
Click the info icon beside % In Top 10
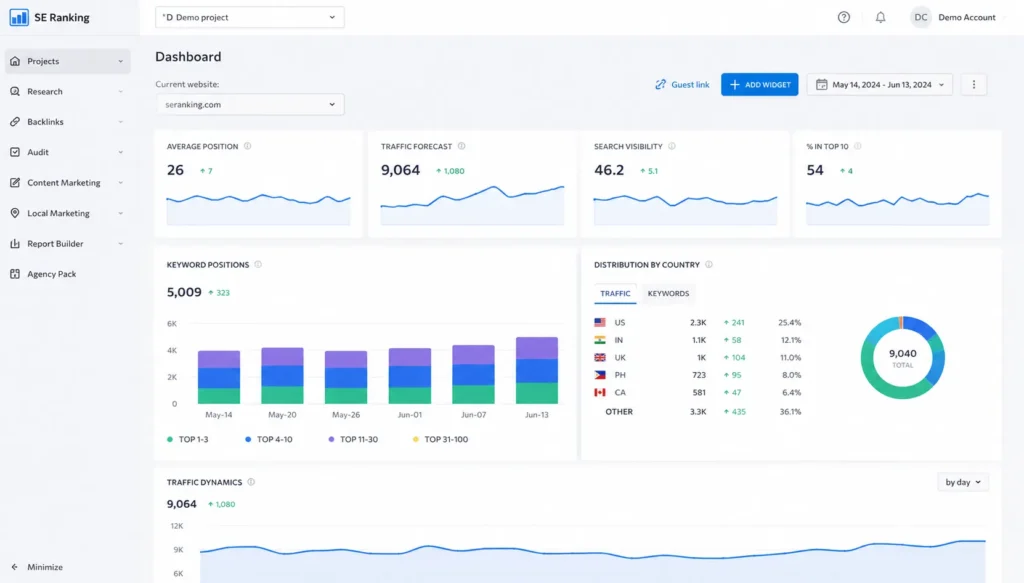coord(858,146)
